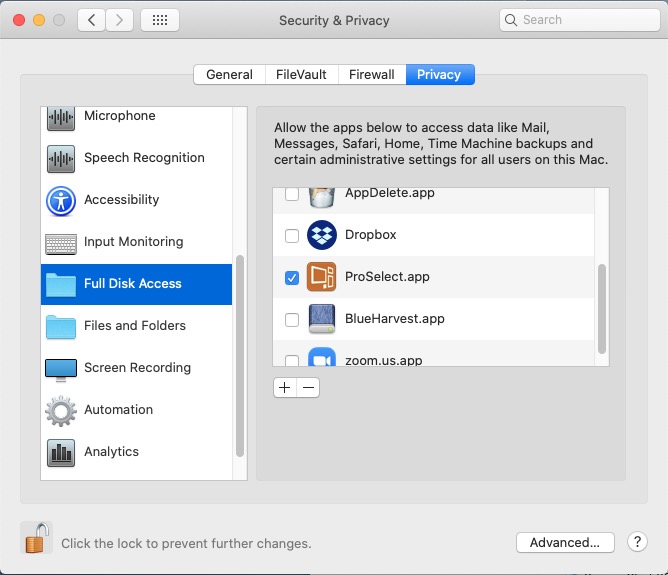The image size is (668, 575).
Task: Open Speech Recognition privacy category
Action: pyautogui.click(x=143, y=158)
